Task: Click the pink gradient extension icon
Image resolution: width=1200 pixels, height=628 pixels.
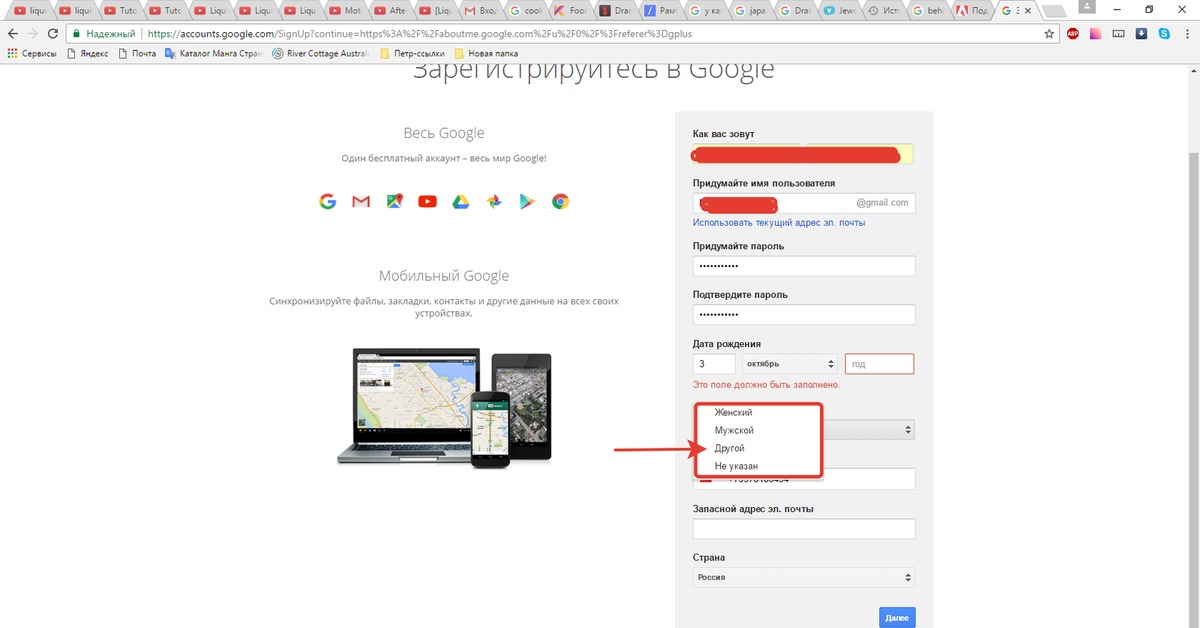Action: (x=1096, y=33)
